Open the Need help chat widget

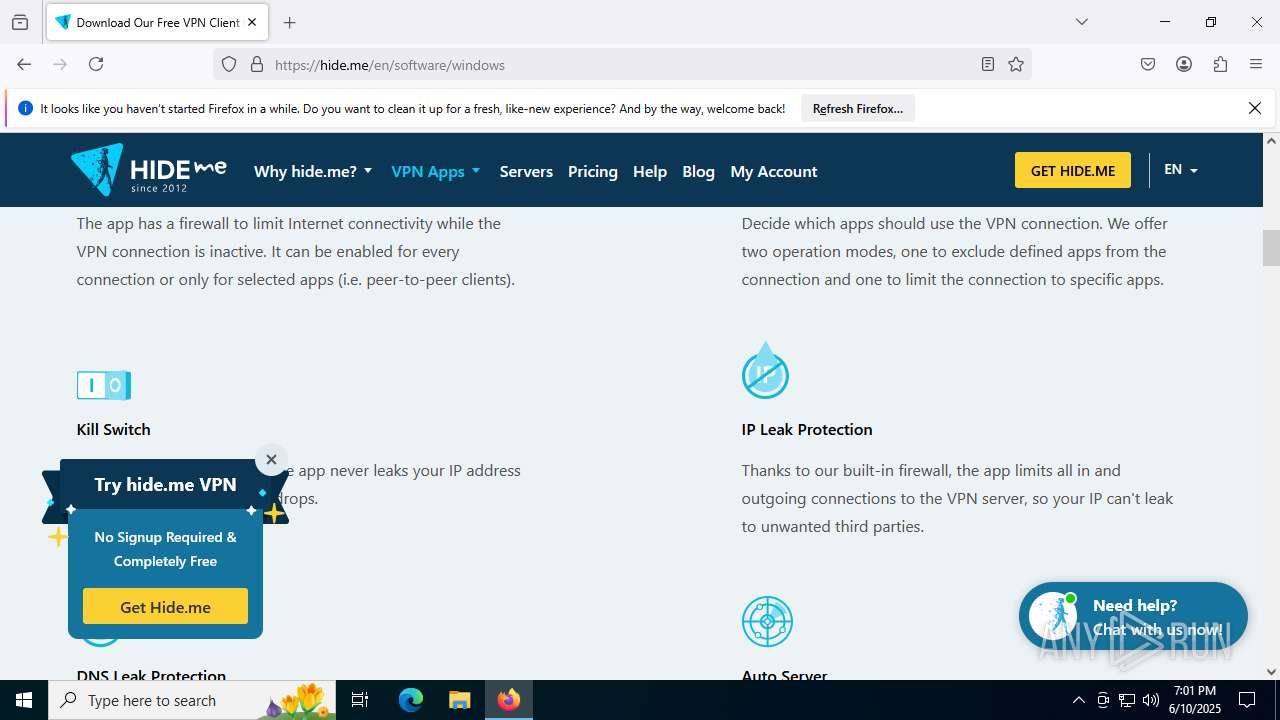pyautogui.click(x=1133, y=617)
